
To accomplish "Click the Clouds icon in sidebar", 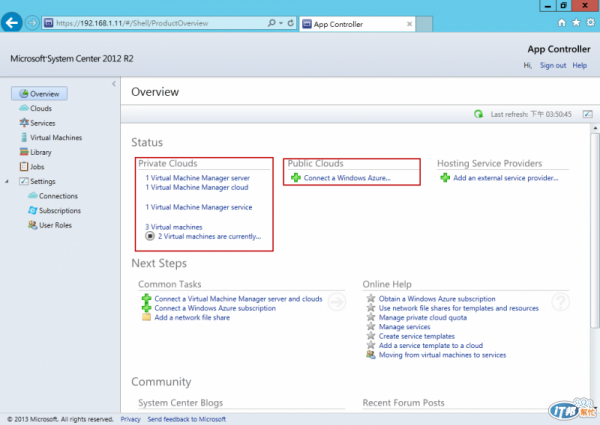I will pyautogui.click(x=24, y=108).
